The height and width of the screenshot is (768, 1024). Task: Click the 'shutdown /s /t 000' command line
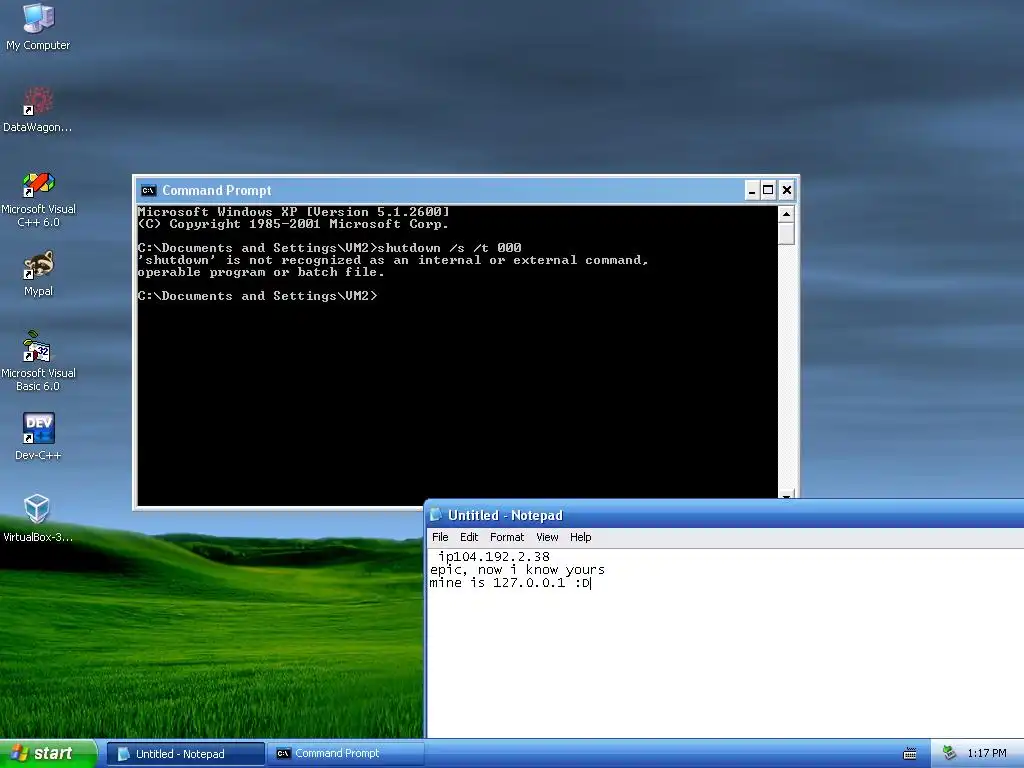pos(449,248)
